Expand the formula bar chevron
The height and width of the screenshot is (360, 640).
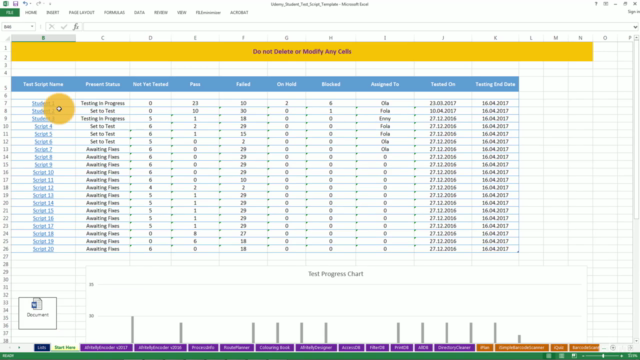(636, 27)
